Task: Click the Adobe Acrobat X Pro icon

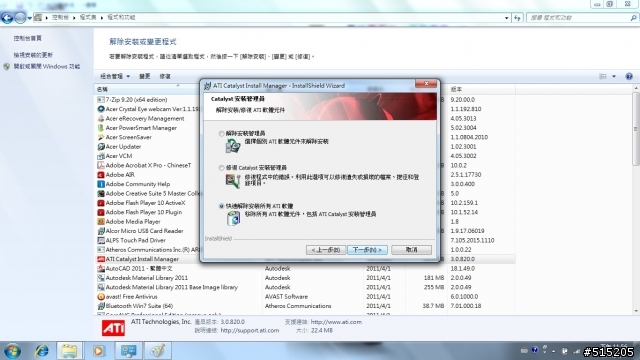Action: click(x=101, y=165)
